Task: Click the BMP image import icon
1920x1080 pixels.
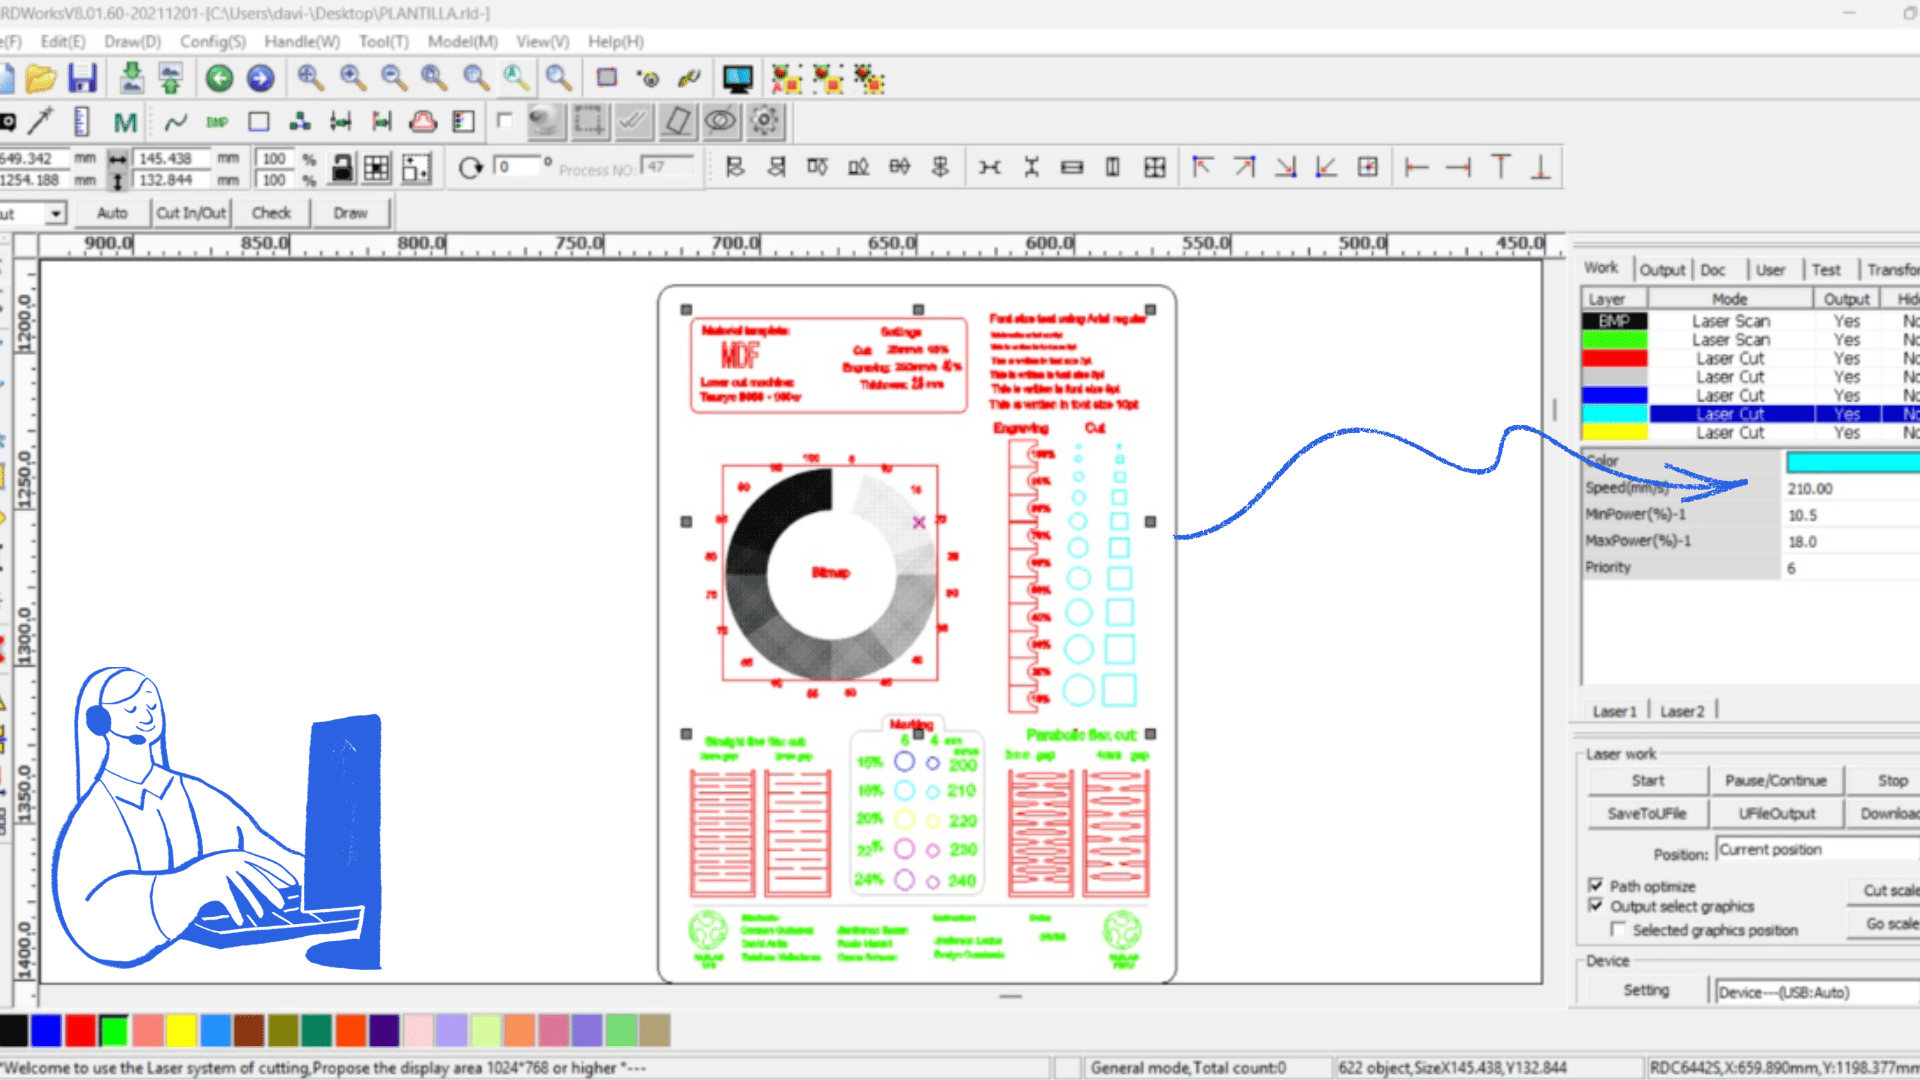Action: click(x=216, y=122)
